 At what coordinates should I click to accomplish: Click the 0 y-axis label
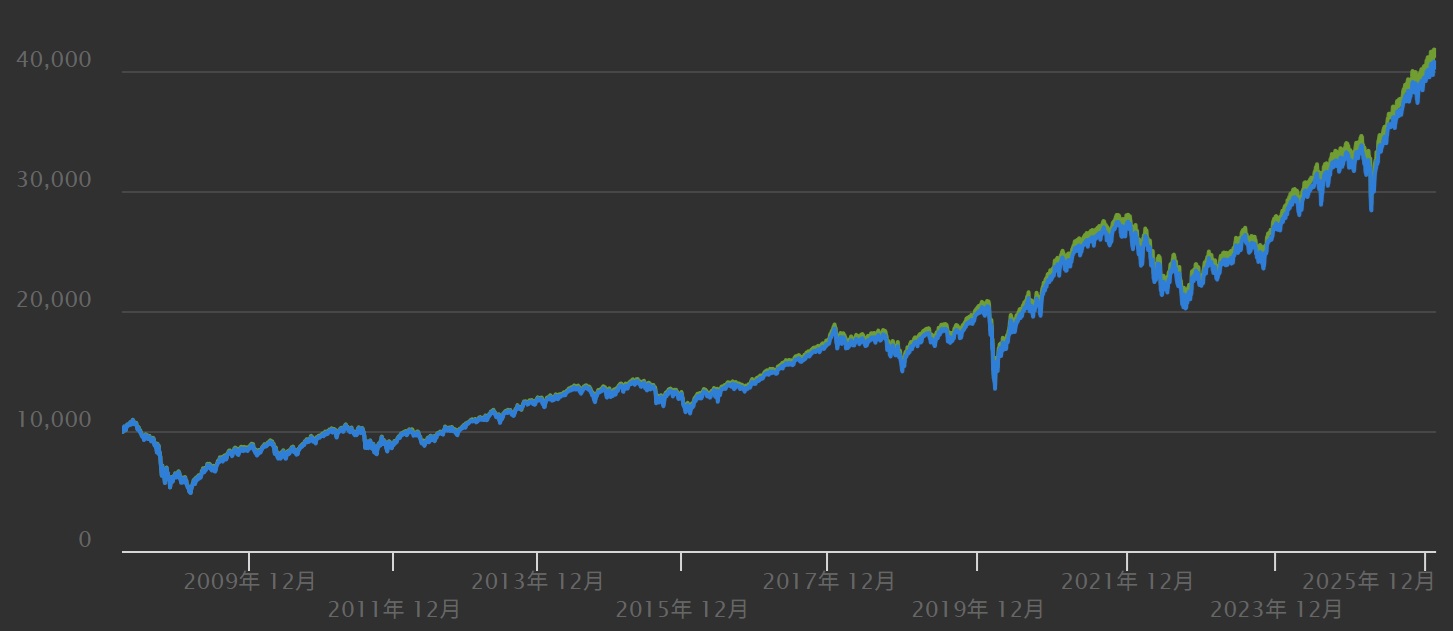[x=85, y=541]
